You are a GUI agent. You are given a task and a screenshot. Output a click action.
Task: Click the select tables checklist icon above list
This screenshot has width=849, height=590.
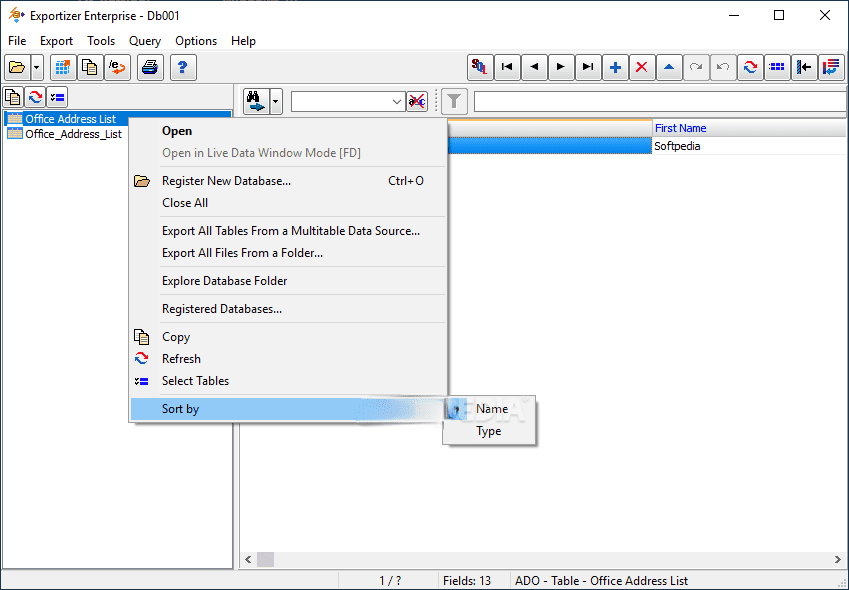tap(57, 97)
